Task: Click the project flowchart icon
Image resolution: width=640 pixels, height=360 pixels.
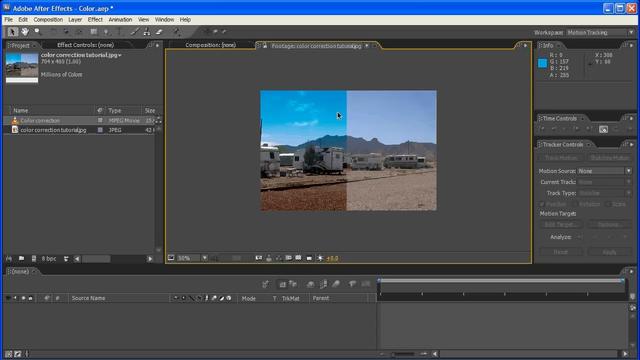Action: [158, 120]
